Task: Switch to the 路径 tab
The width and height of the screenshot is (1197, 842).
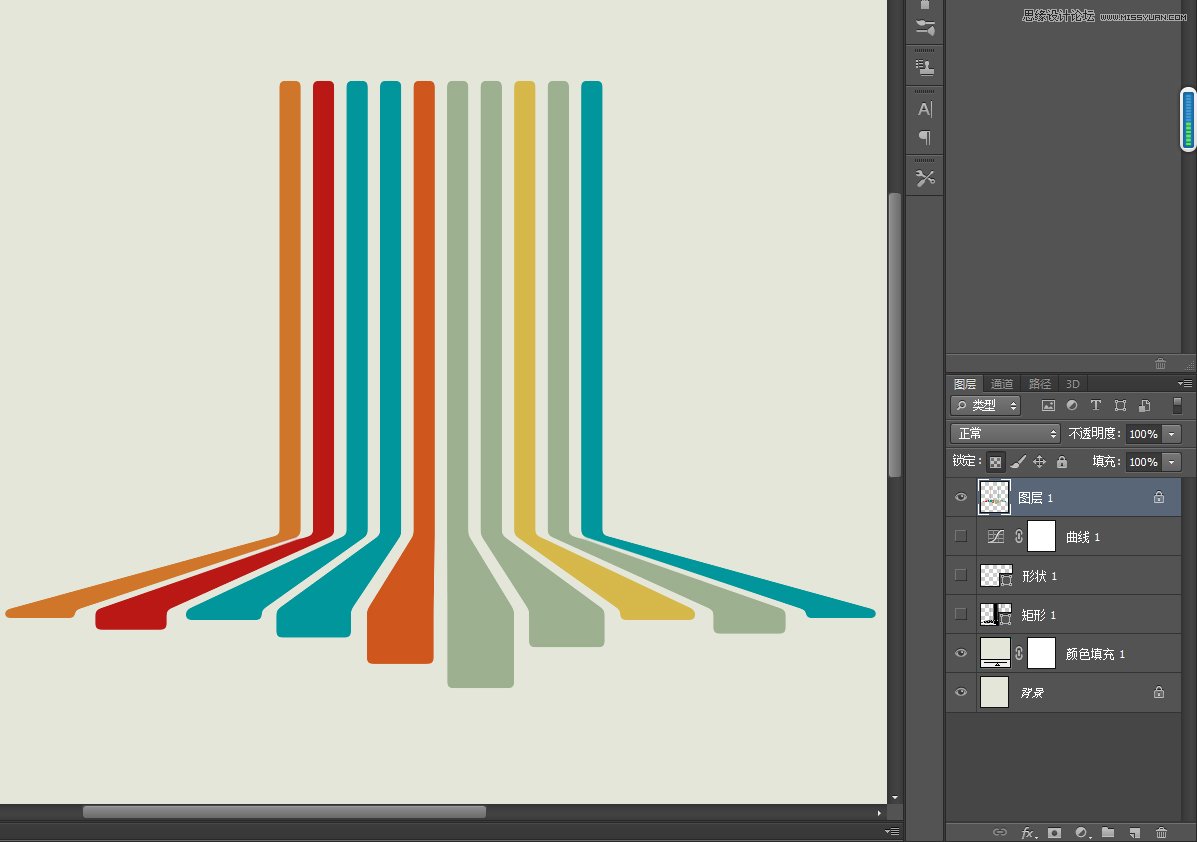Action: 1039,384
